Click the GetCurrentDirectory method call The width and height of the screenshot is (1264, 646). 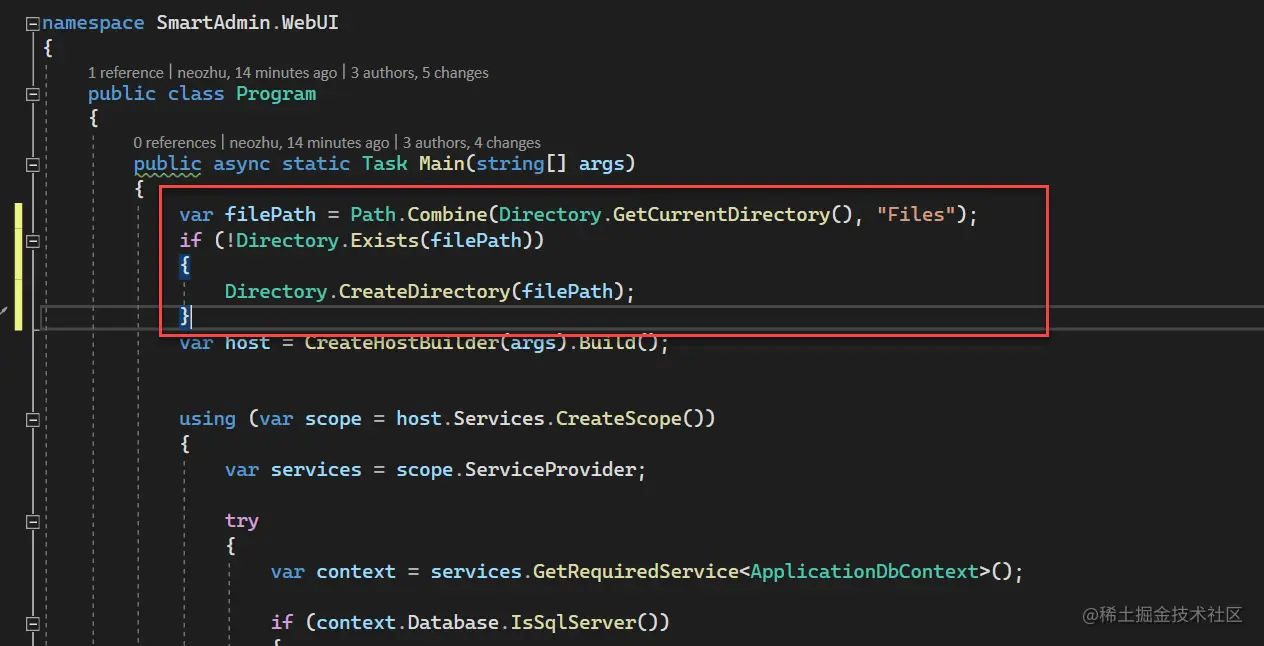(721, 214)
